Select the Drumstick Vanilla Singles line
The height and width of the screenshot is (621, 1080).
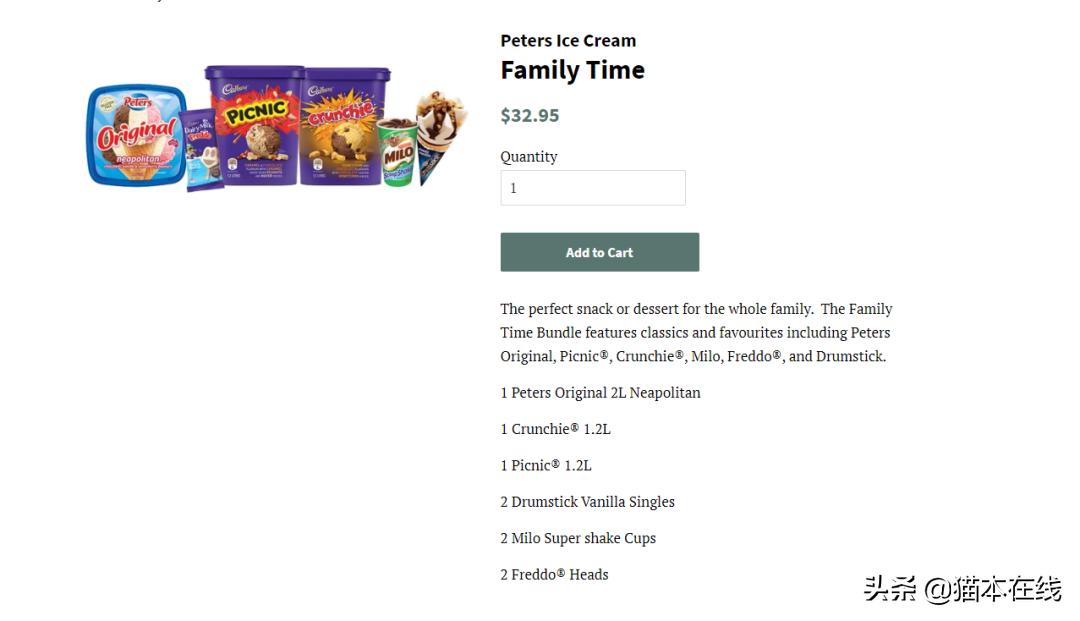pos(587,501)
